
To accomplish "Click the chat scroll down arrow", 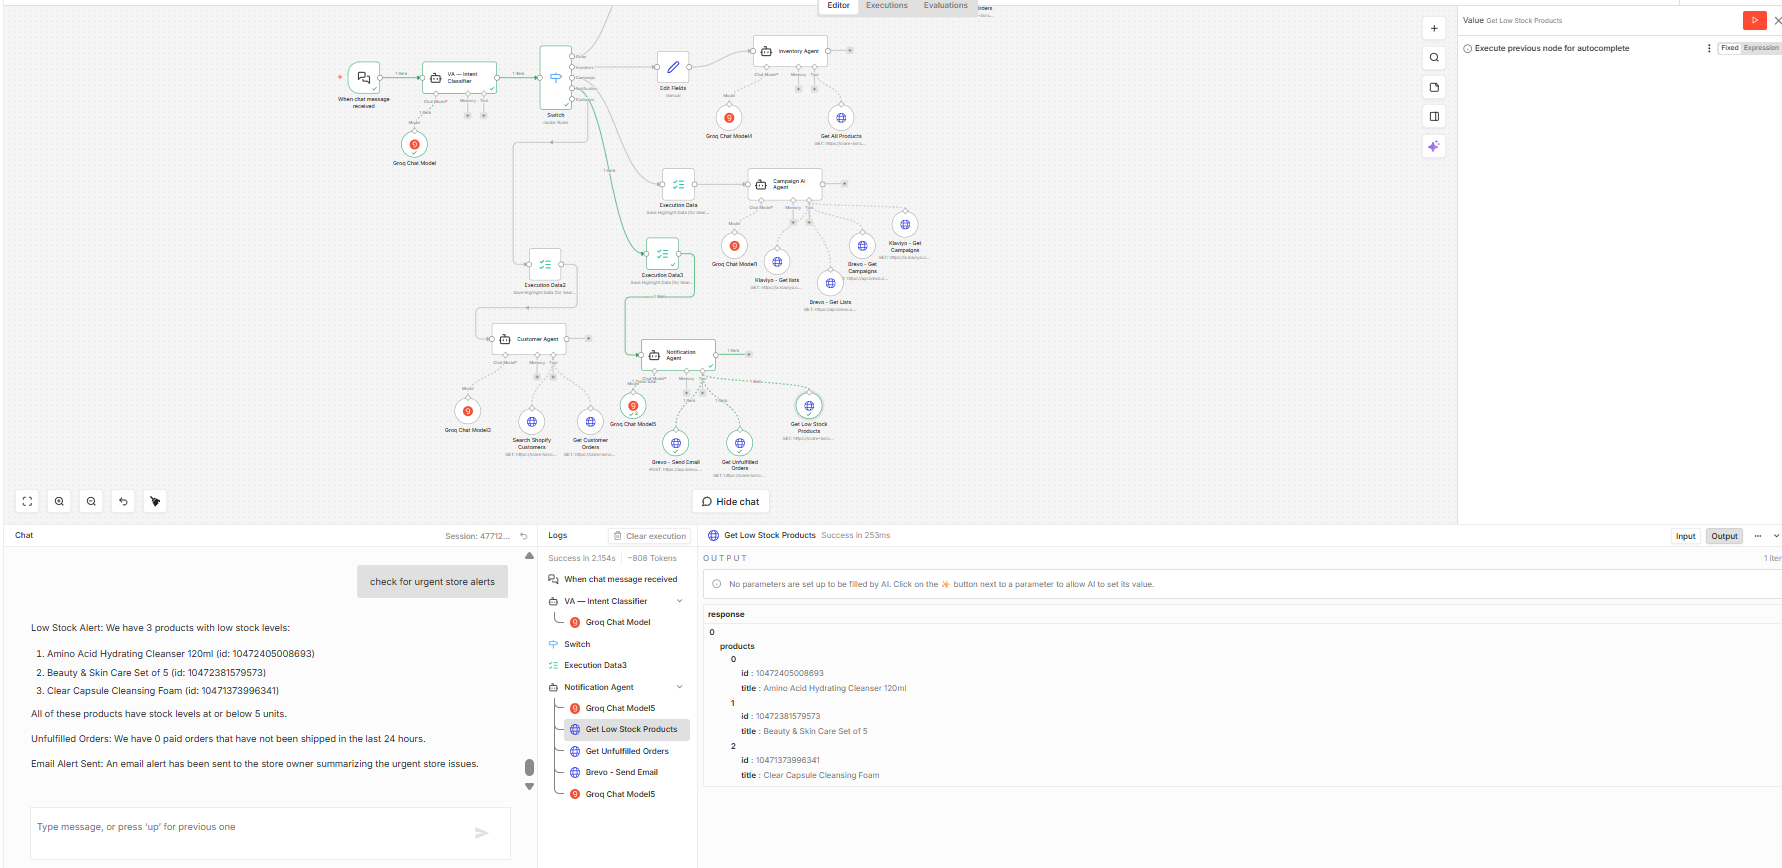I will pyautogui.click(x=529, y=787).
